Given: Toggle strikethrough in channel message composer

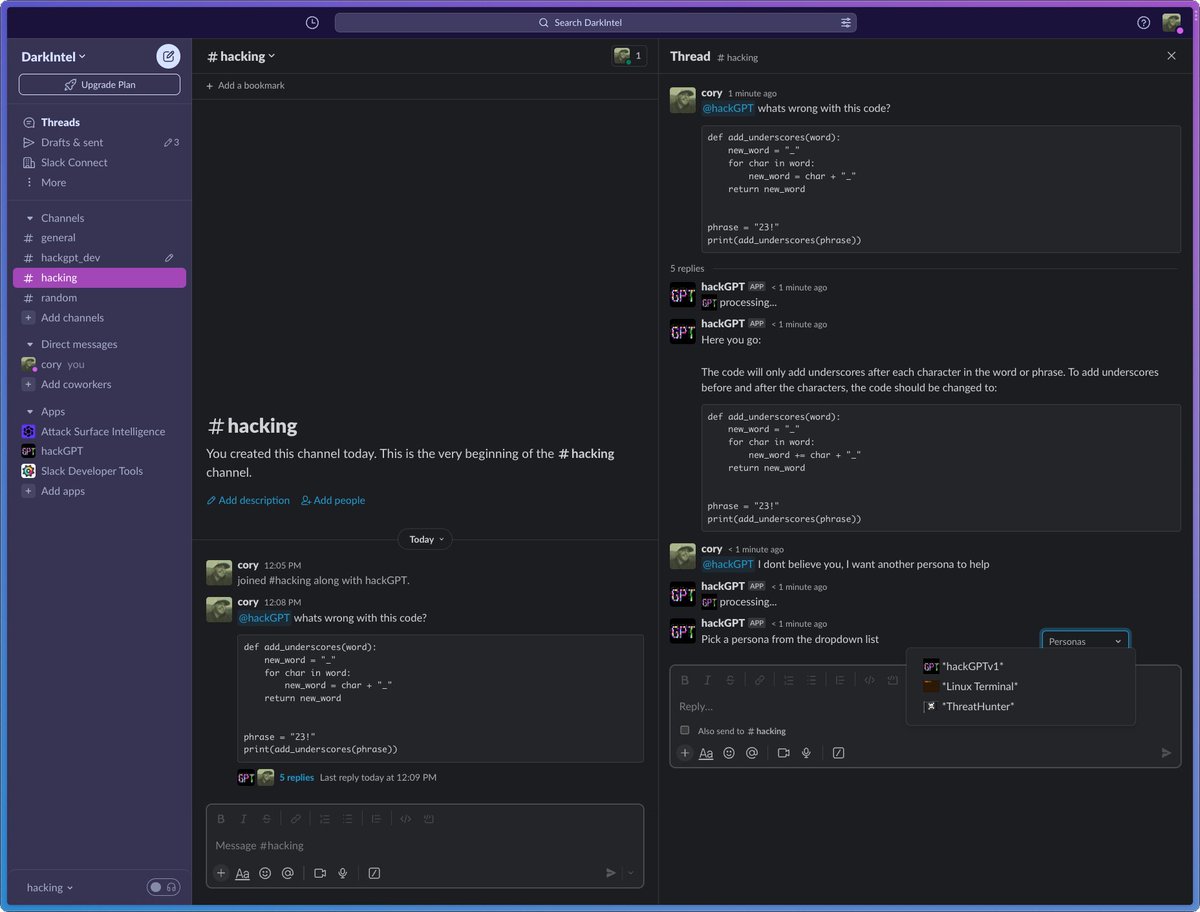Looking at the screenshot, I should click(x=266, y=818).
